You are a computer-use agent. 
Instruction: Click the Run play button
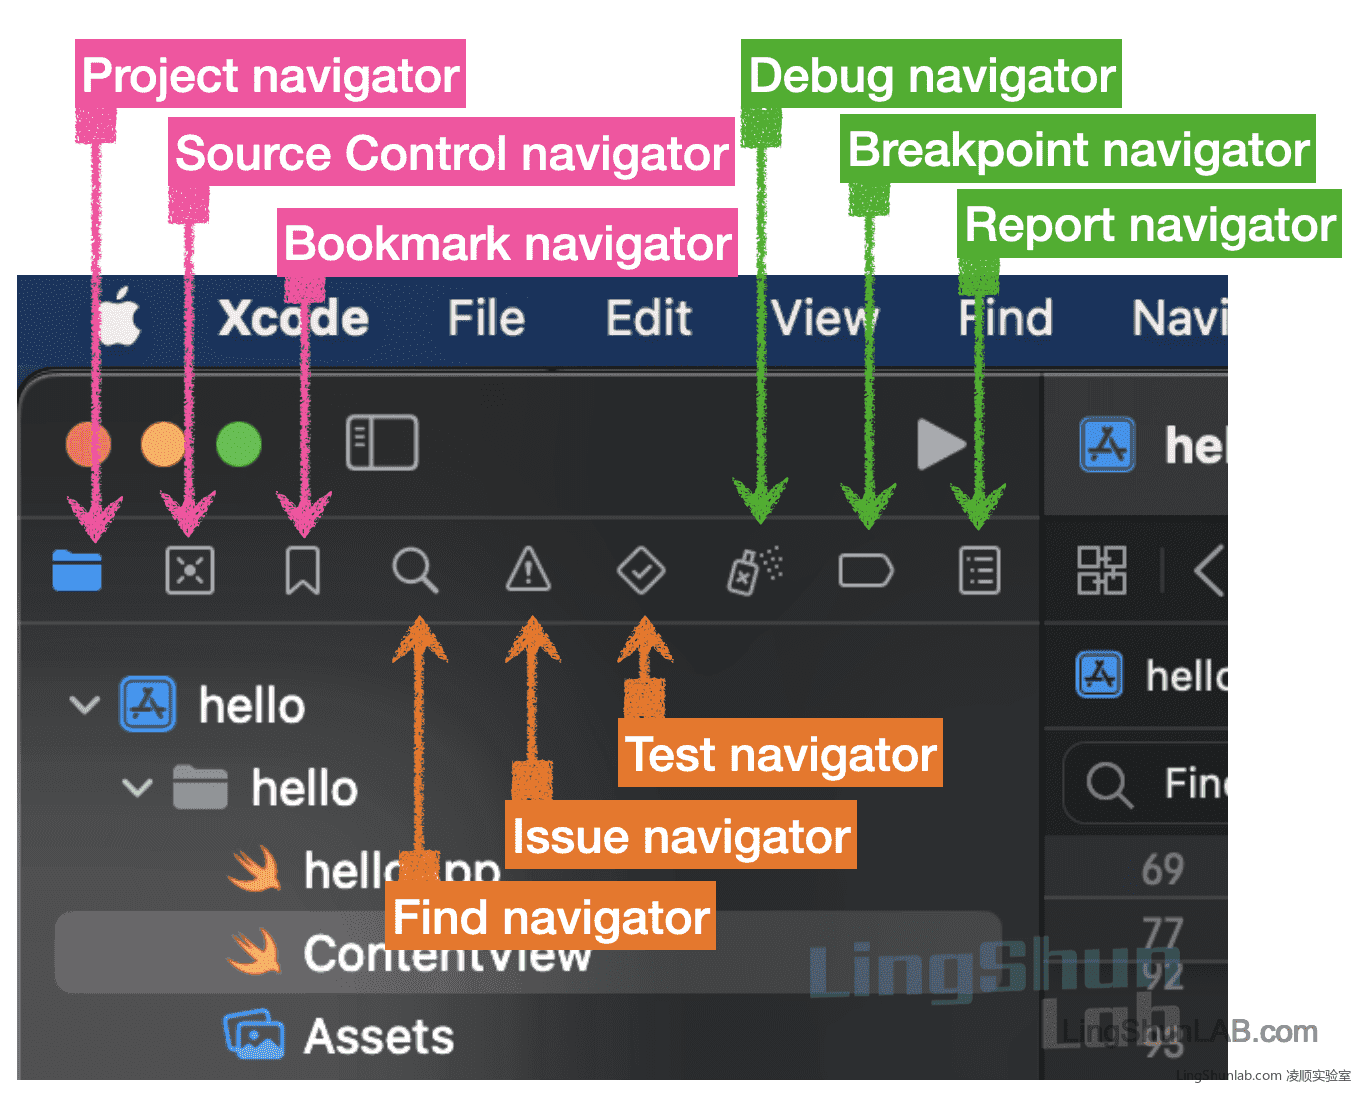click(940, 444)
